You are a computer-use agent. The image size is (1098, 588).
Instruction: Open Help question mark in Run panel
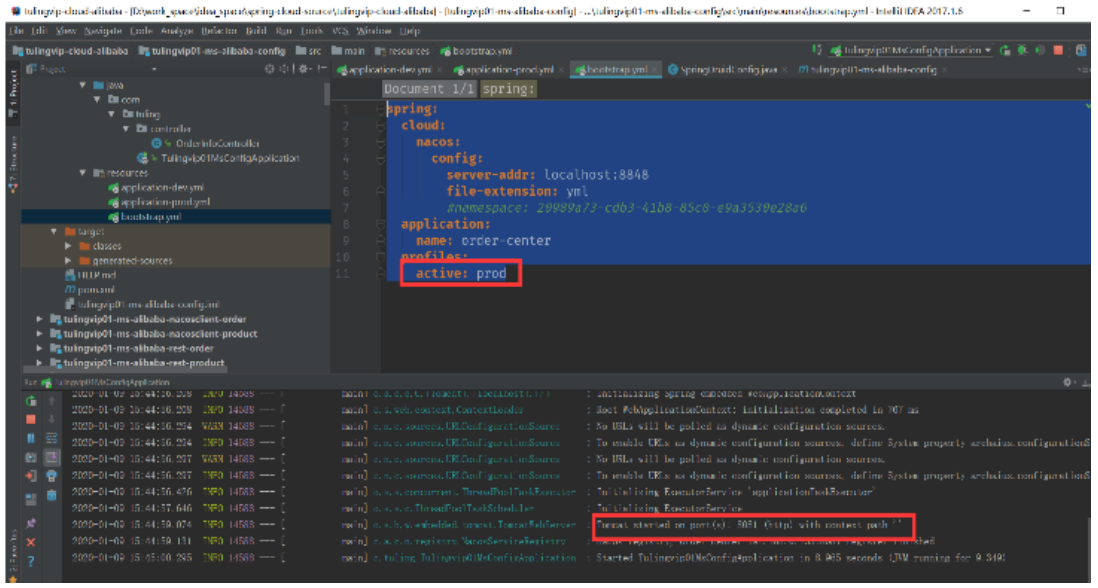(x=31, y=561)
